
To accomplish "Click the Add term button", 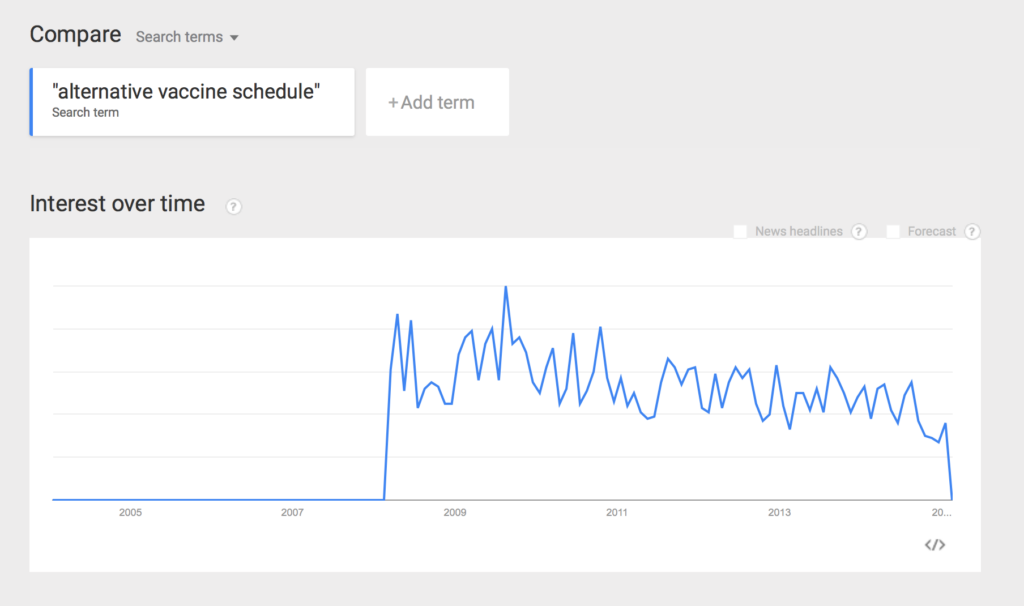I will click(x=437, y=102).
